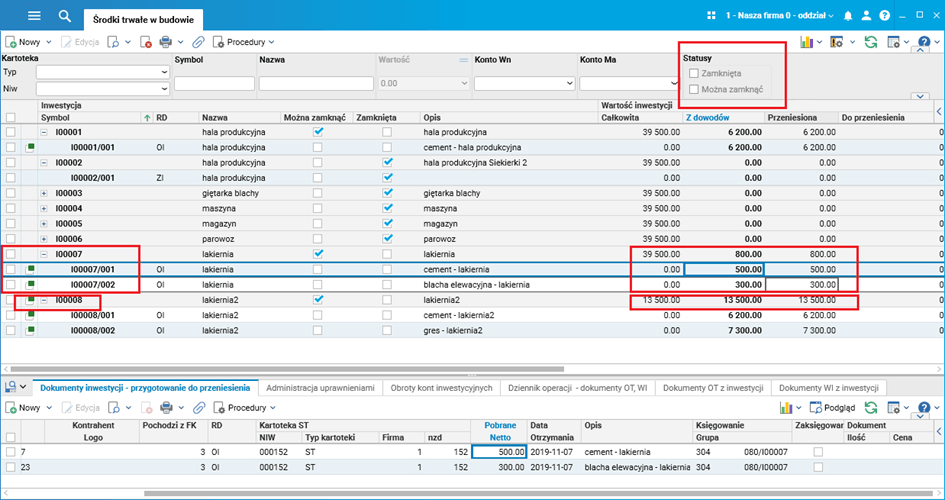
Task: Click the paperclip attachments icon in top toolbar
Action: click(199, 42)
